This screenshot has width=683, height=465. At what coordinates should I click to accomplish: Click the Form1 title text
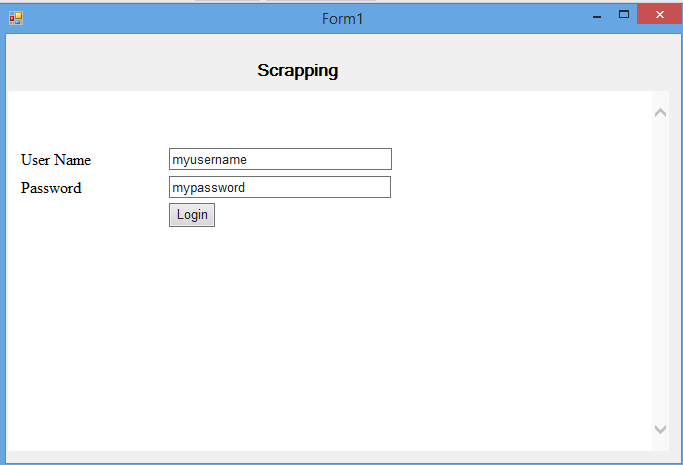pos(342,18)
